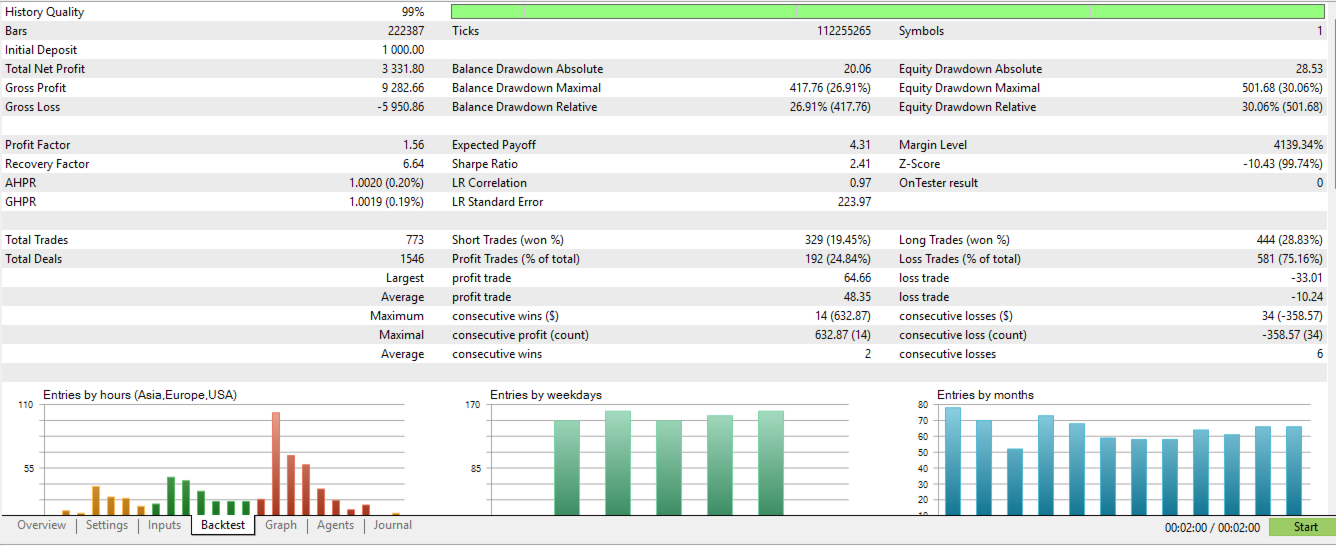
Task: Select the Sharpe Ratio value 2.41
Action: [x=860, y=164]
